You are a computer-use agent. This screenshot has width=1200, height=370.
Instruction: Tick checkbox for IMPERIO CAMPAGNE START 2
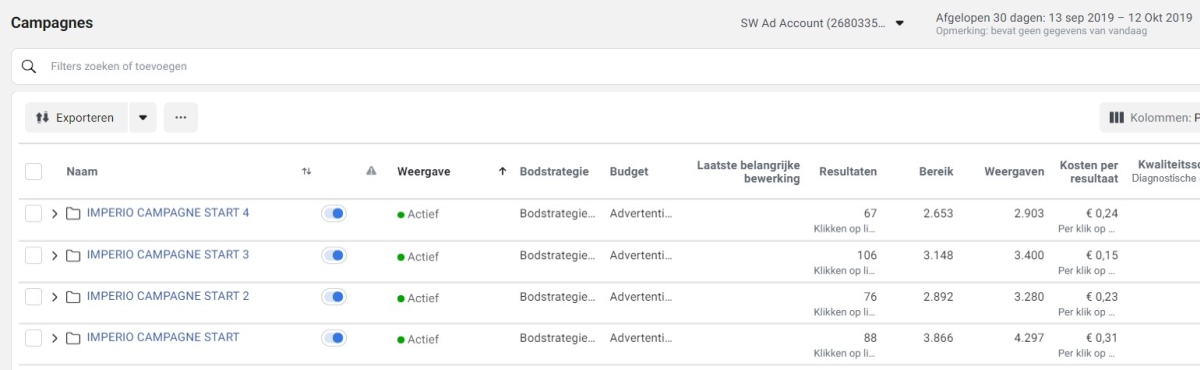(33, 297)
